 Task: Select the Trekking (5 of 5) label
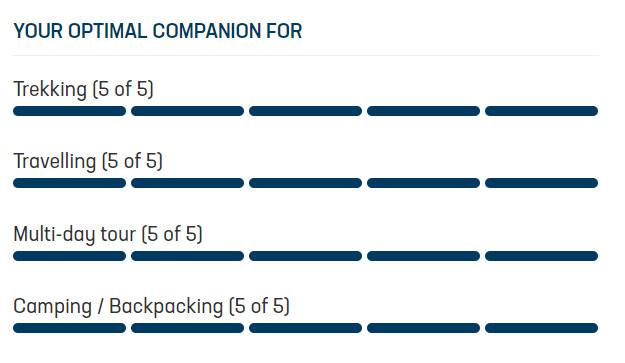click(83, 89)
